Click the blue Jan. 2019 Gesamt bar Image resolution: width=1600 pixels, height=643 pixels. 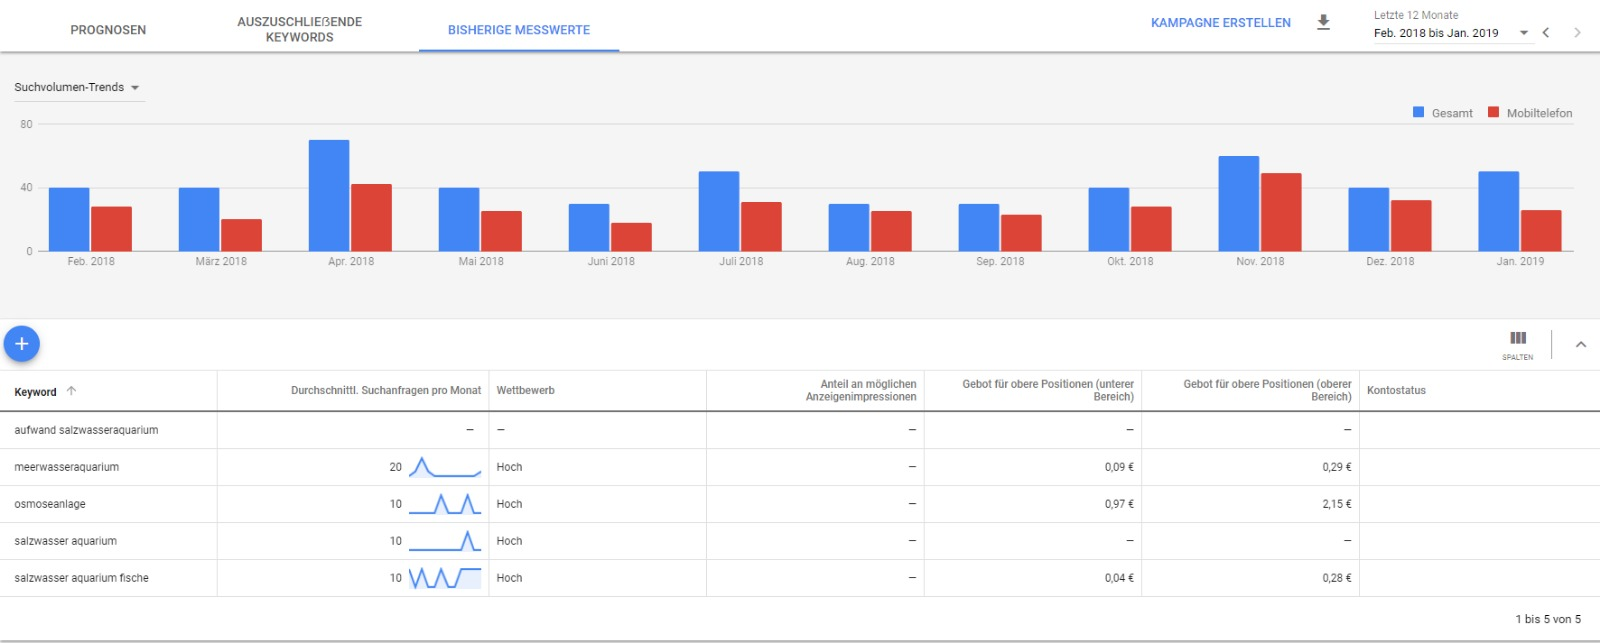coord(1499,211)
